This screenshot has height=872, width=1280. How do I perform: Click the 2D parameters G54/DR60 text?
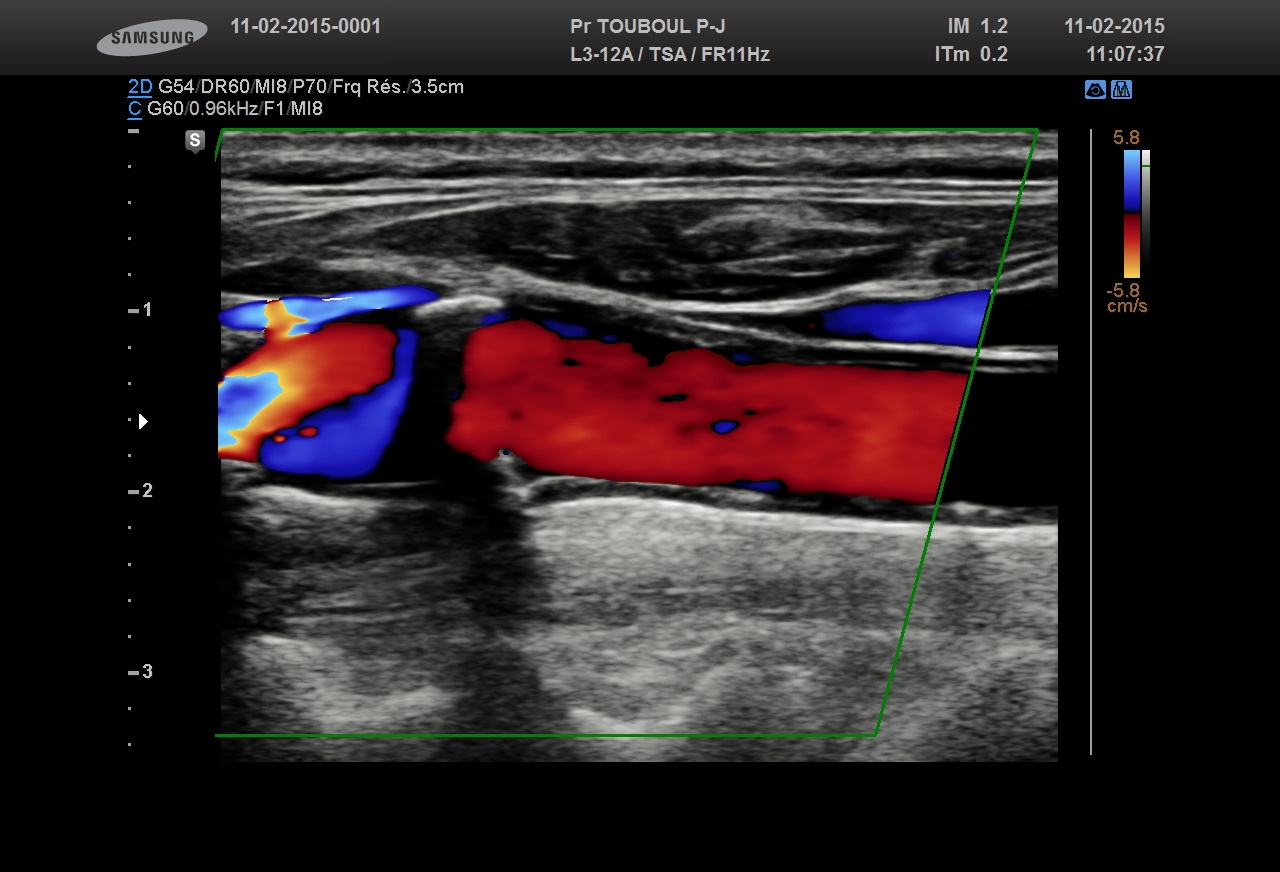tap(311, 87)
